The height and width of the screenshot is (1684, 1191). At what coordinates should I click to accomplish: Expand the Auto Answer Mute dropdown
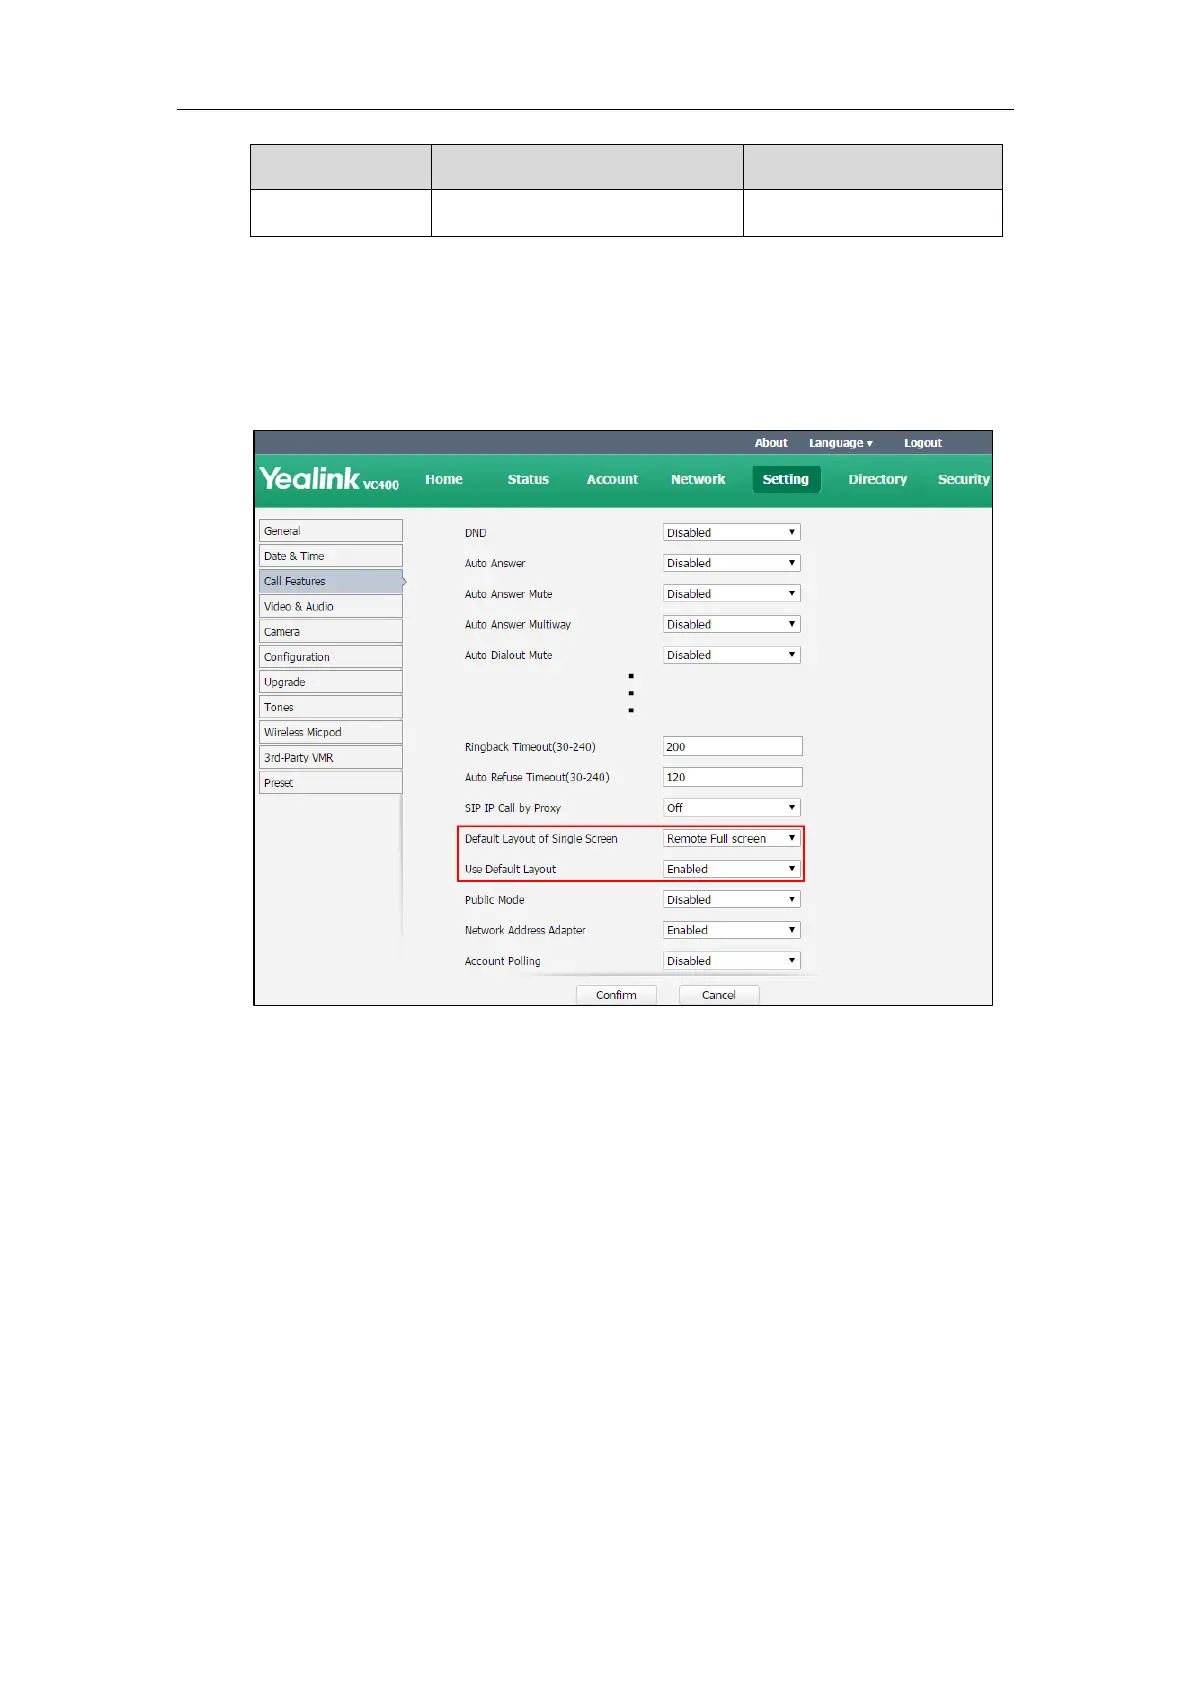(732, 594)
